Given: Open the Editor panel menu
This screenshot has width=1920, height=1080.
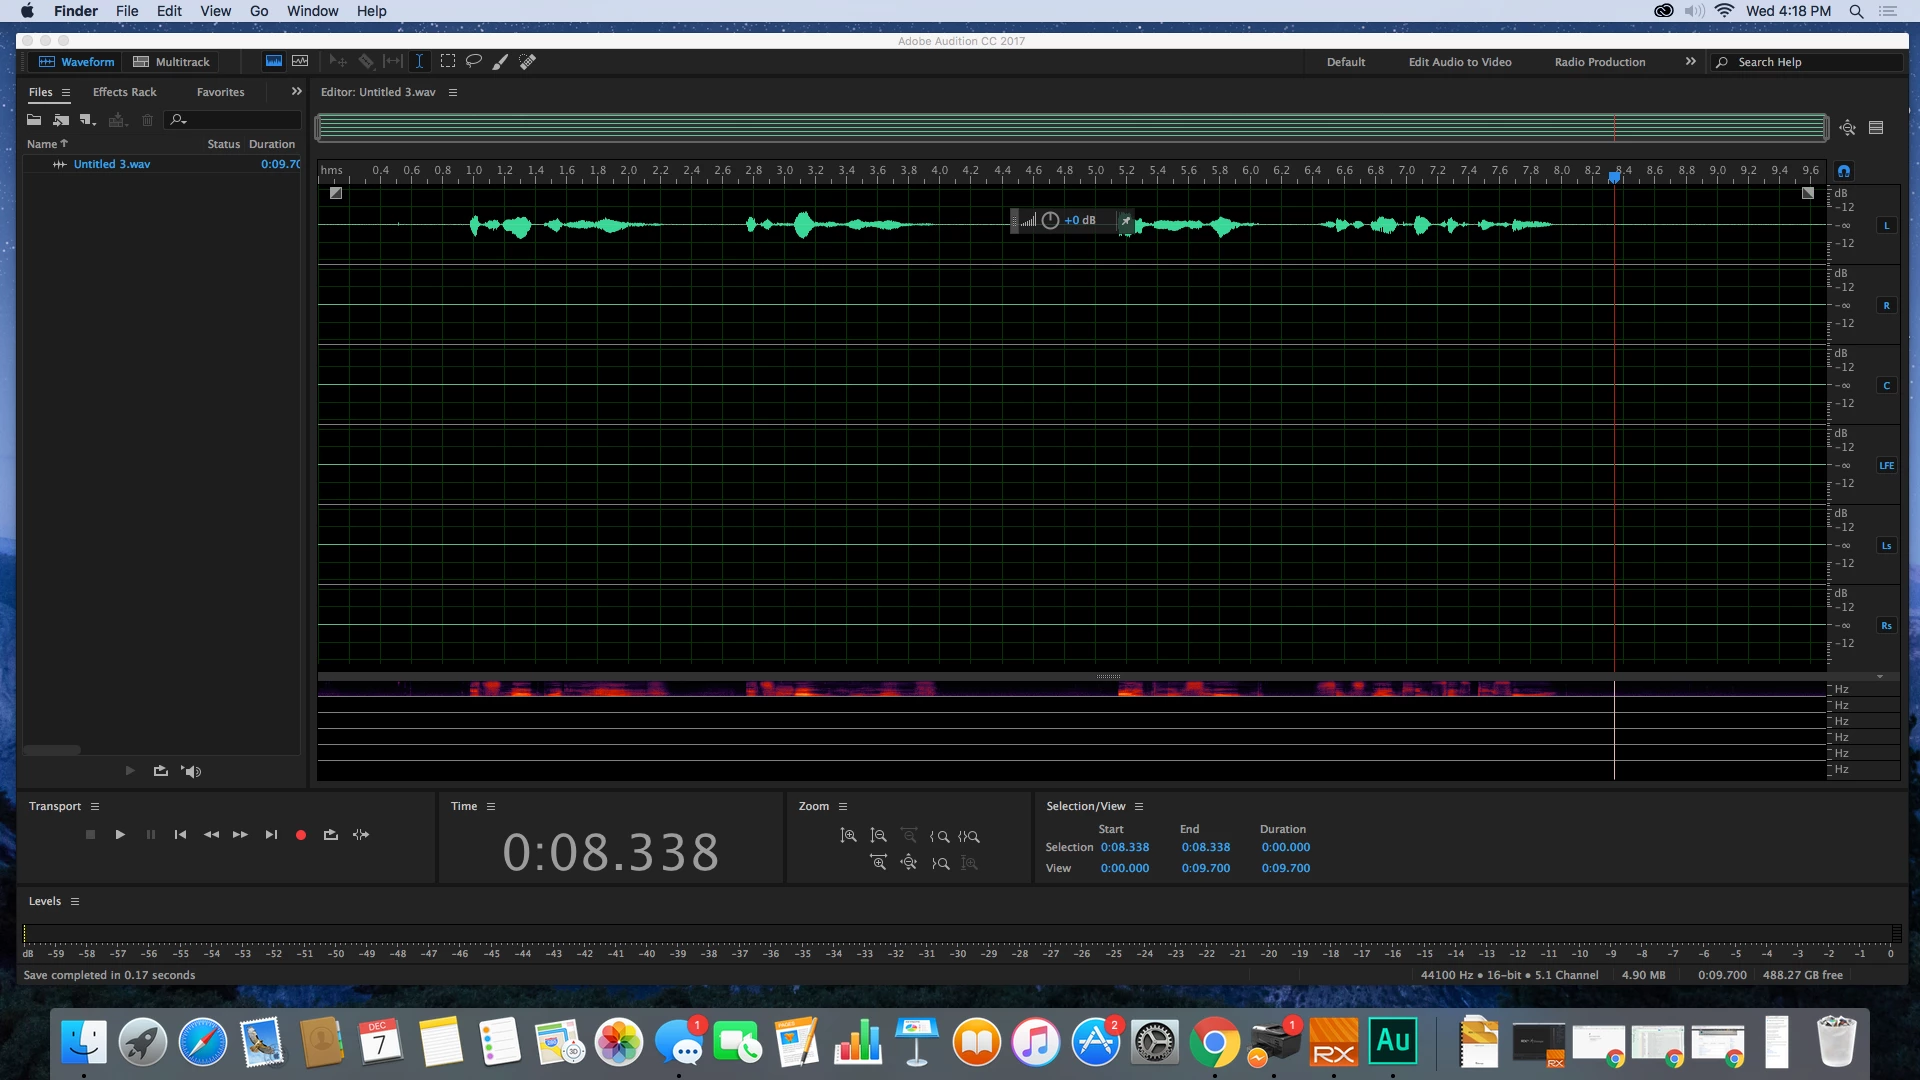Looking at the screenshot, I should tap(453, 92).
